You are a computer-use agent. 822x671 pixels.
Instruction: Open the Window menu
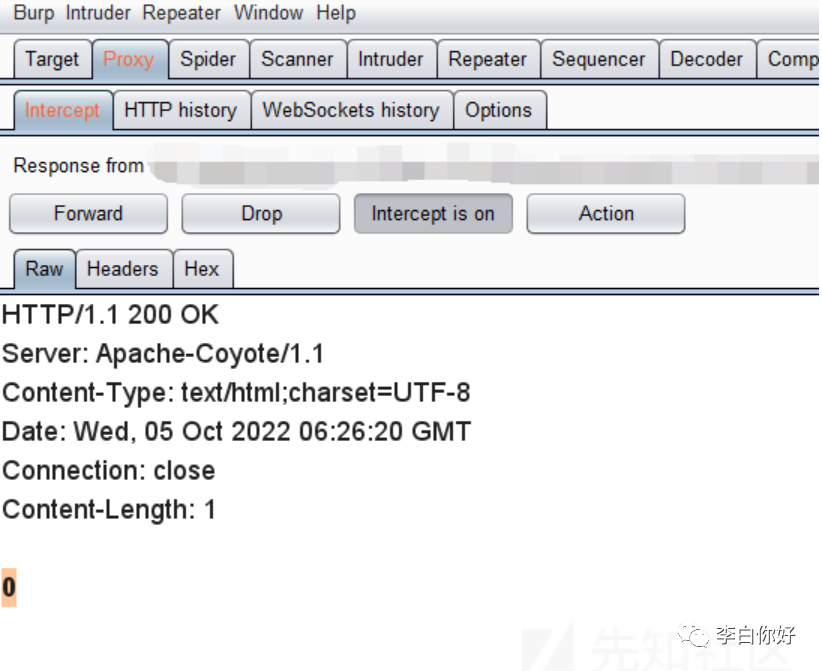pyautogui.click(x=268, y=13)
